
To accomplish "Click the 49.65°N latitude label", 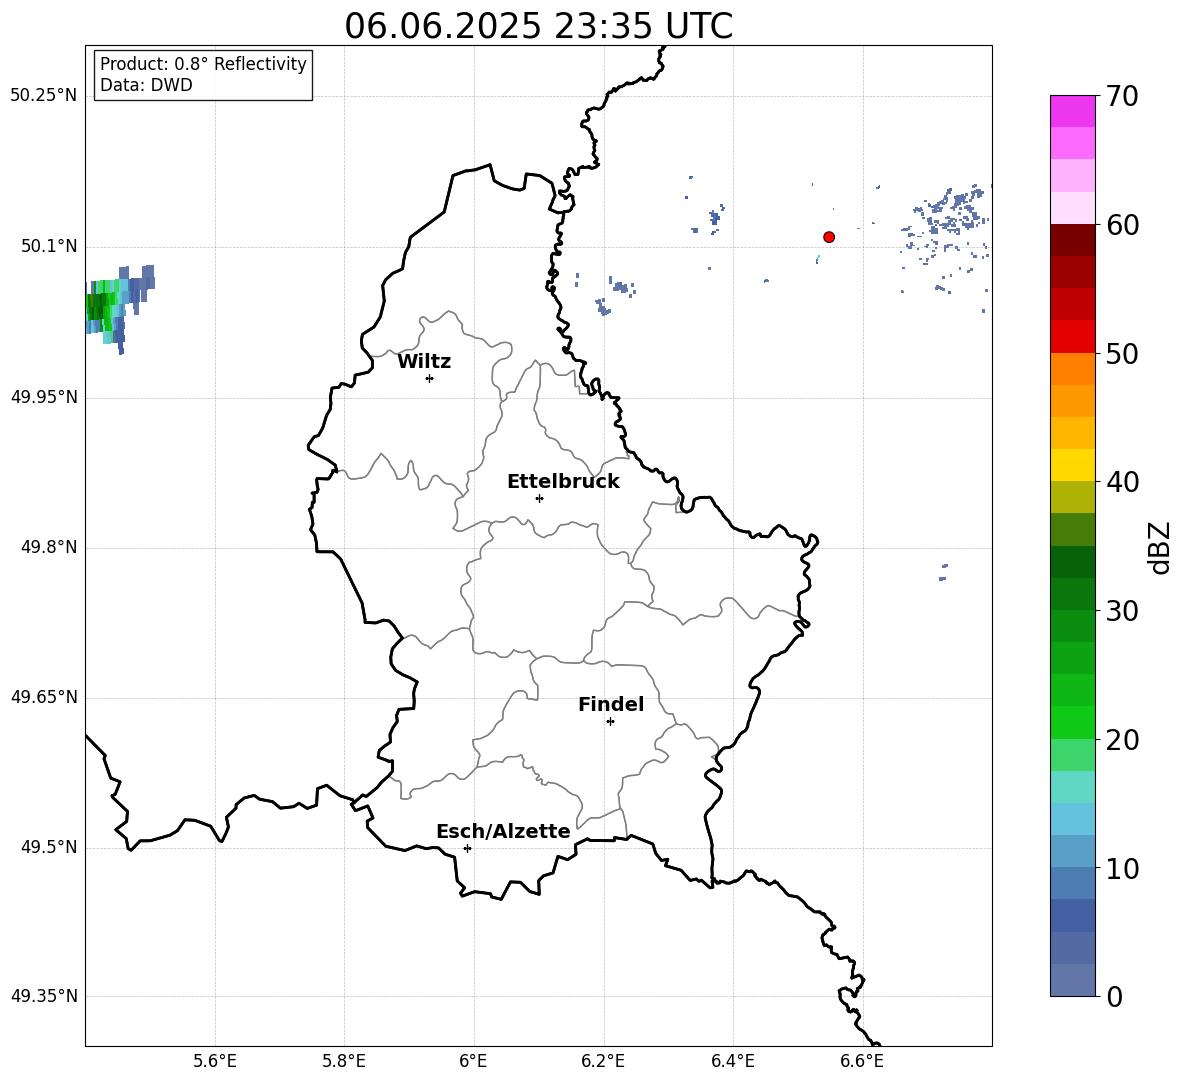I will pos(43,697).
